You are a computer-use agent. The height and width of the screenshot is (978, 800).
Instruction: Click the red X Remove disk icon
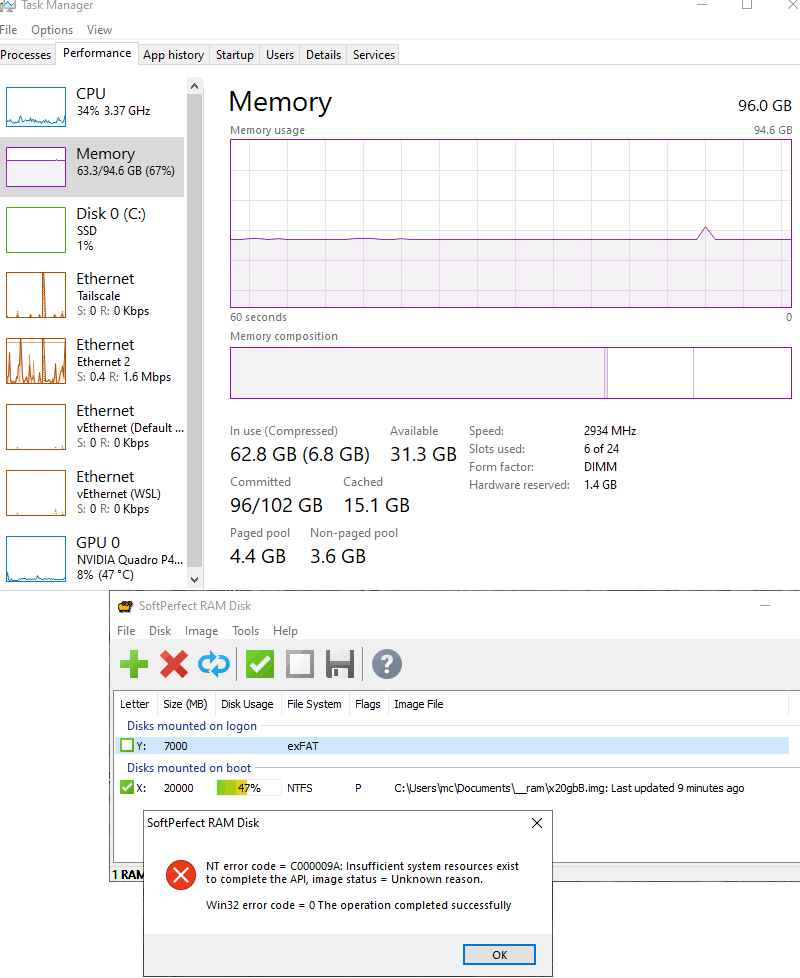(174, 664)
